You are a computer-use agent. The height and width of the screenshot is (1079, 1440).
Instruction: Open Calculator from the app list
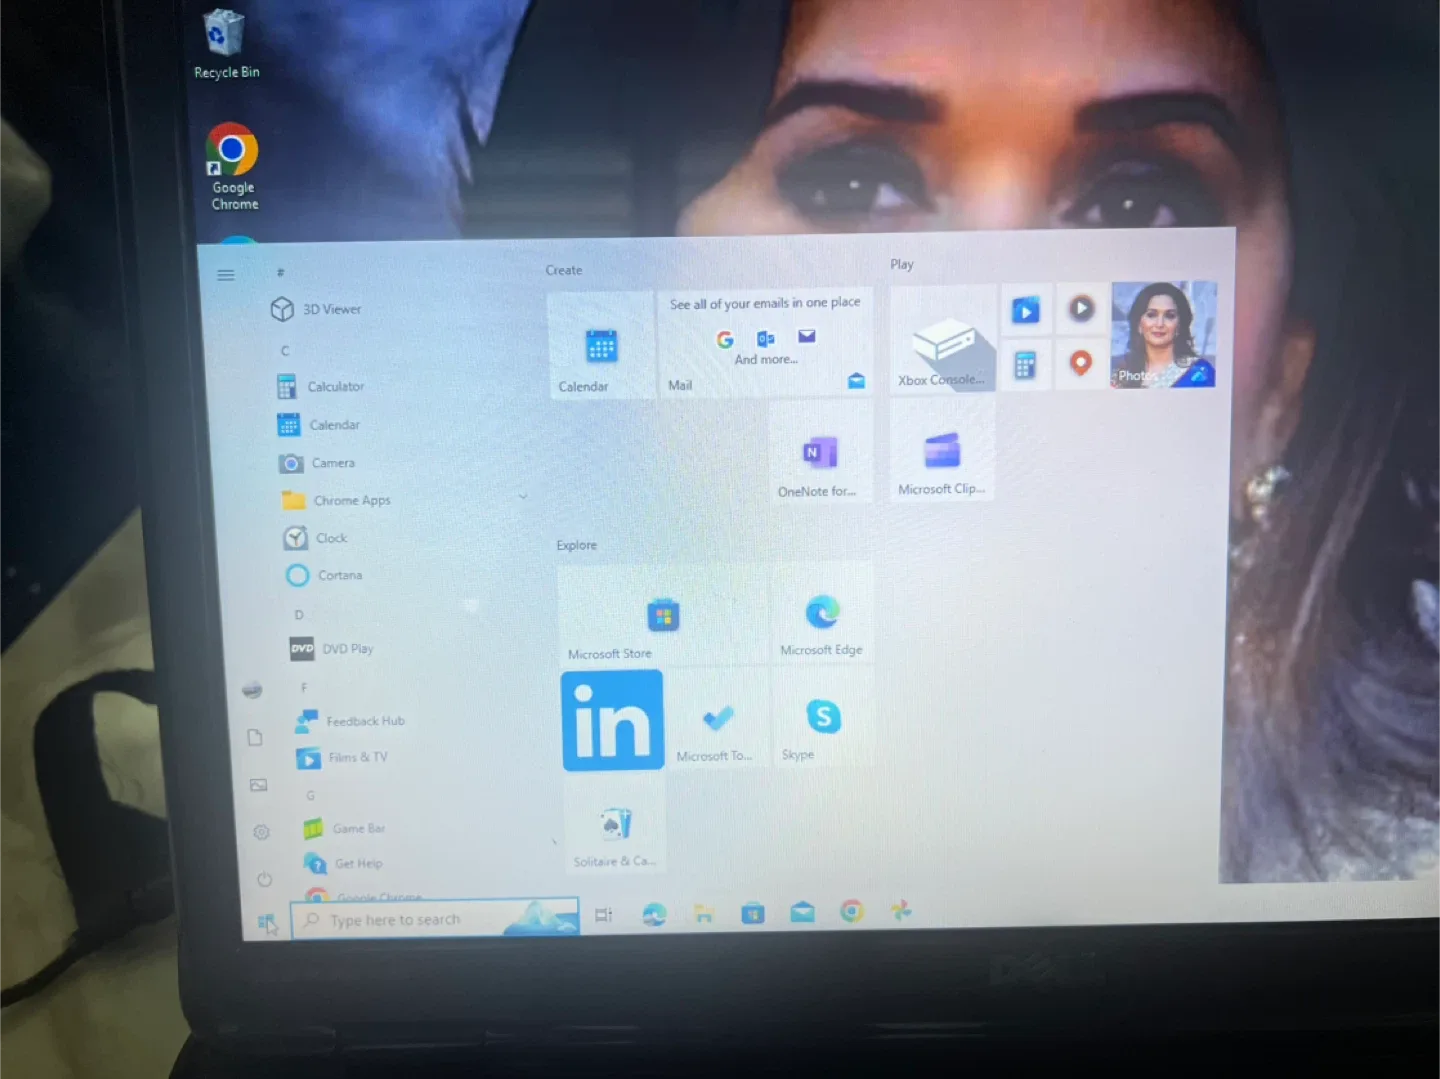335,387
